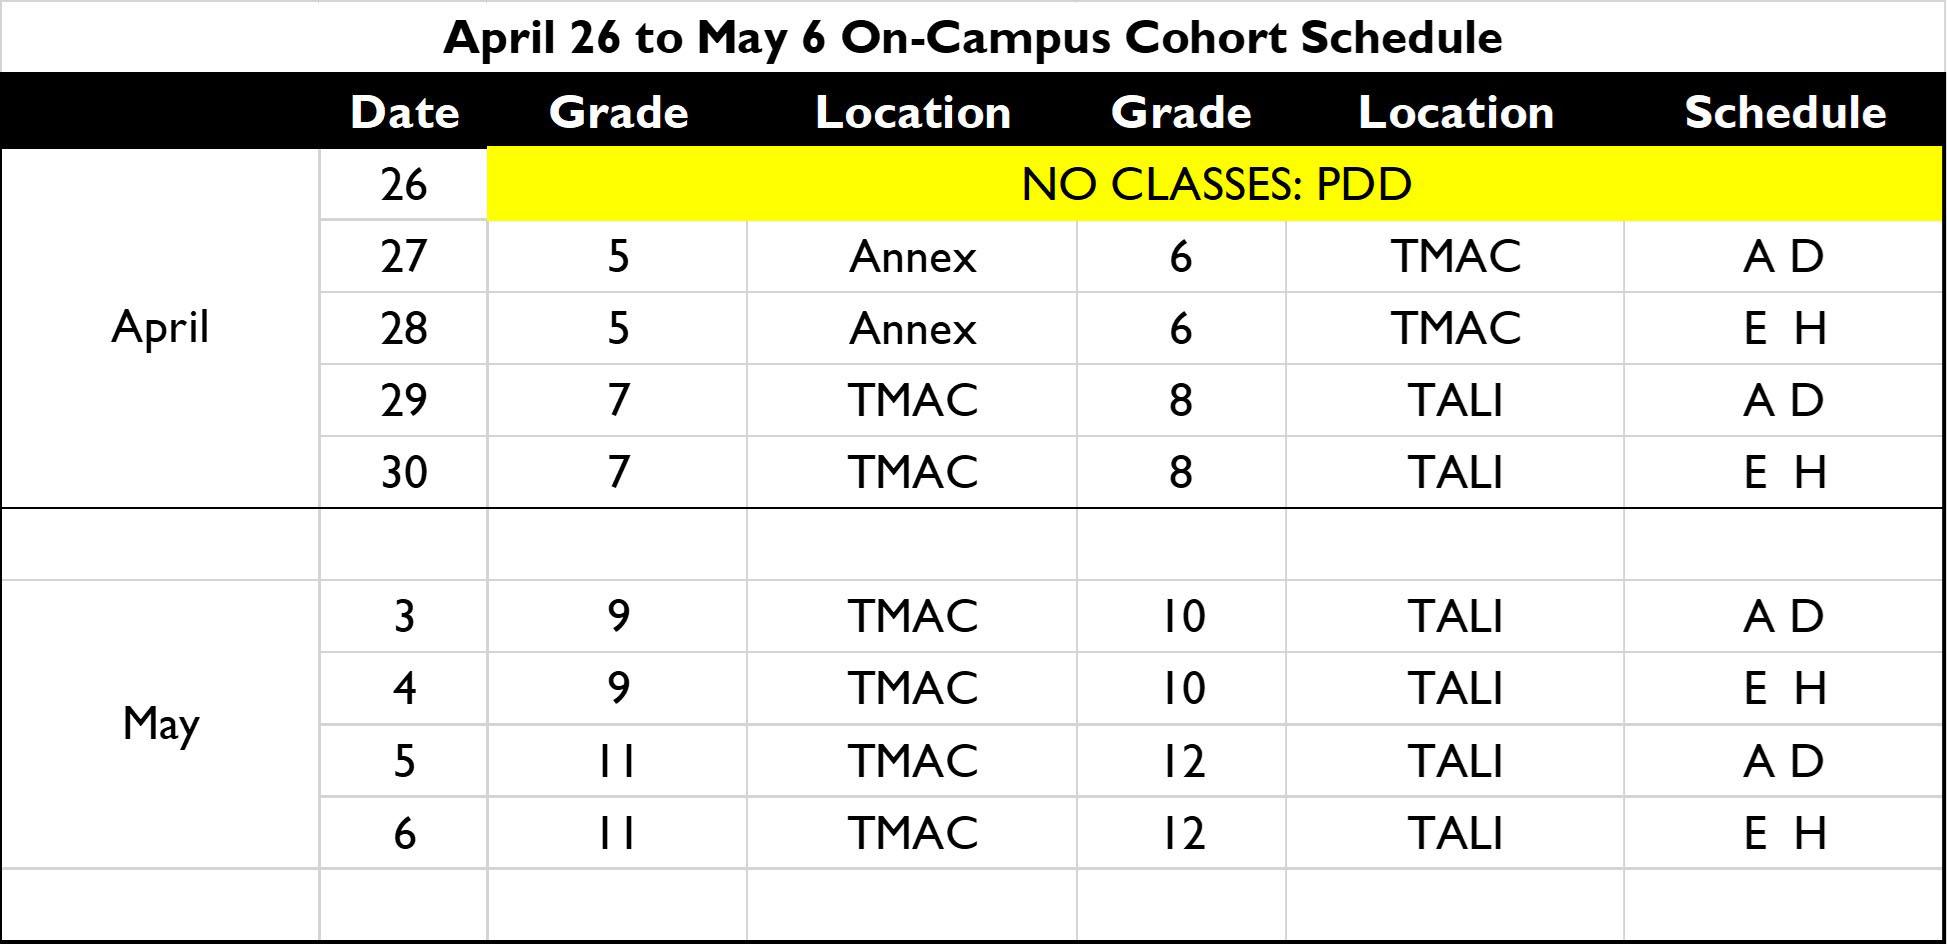Click the April month label cell
The image size is (1947, 945).
click(x=160, y=327)
